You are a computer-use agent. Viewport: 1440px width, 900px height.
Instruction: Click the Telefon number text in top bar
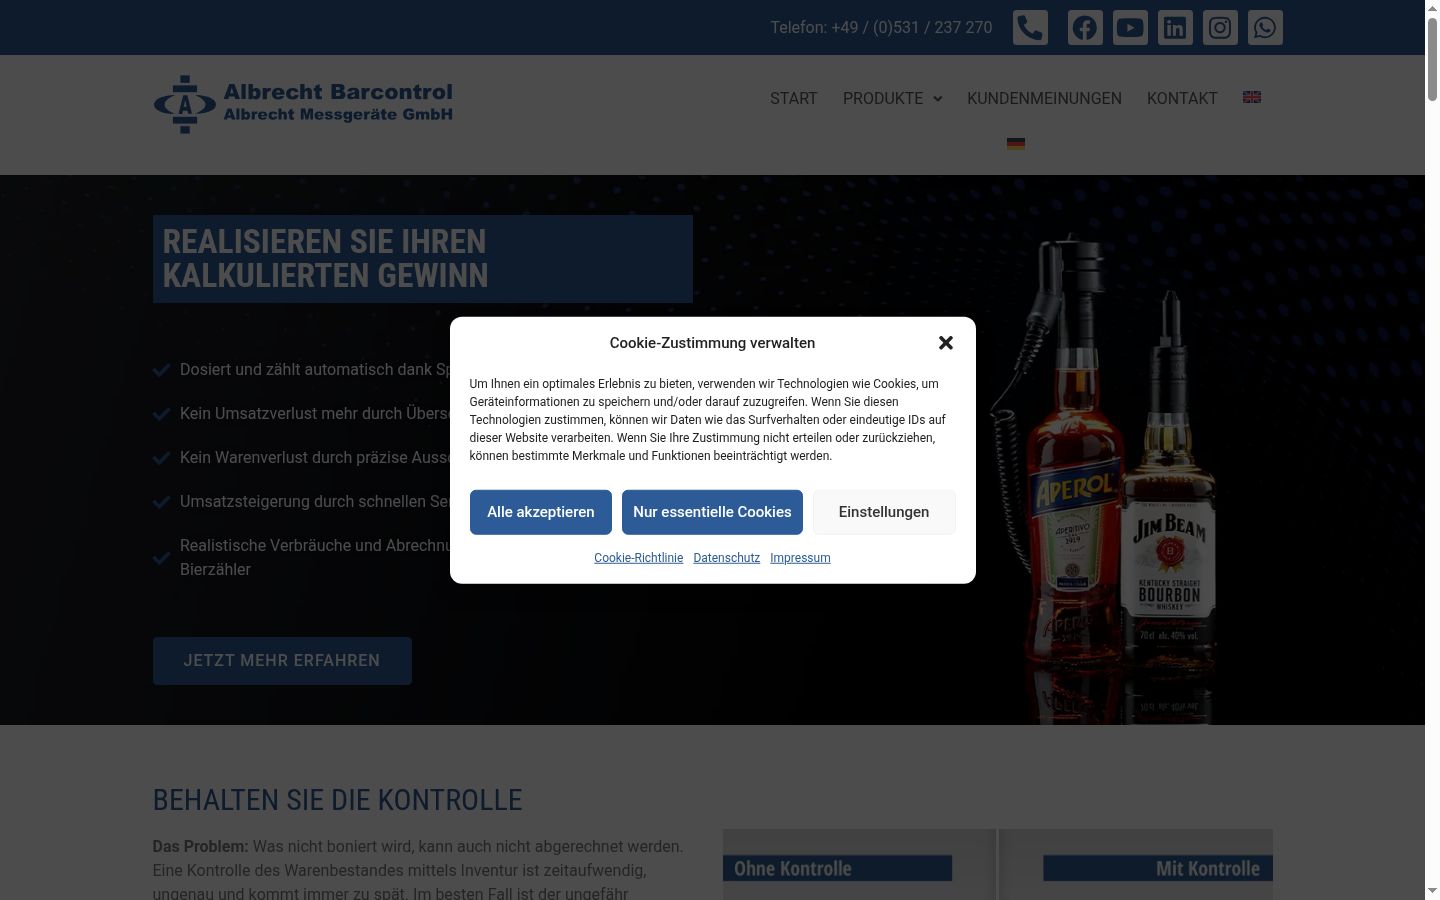tap(881, 28)
